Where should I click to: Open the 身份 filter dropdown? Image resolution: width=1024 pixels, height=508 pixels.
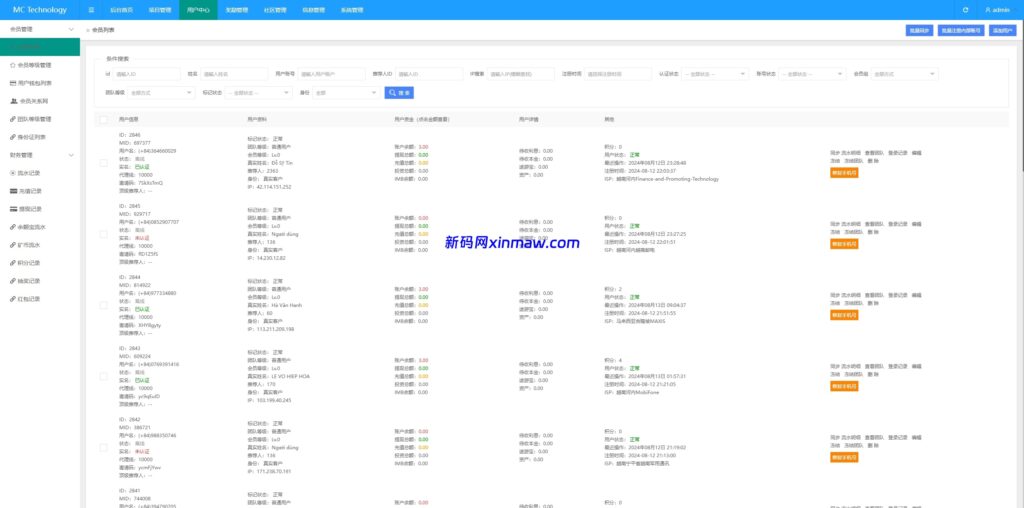coord(345,93)
